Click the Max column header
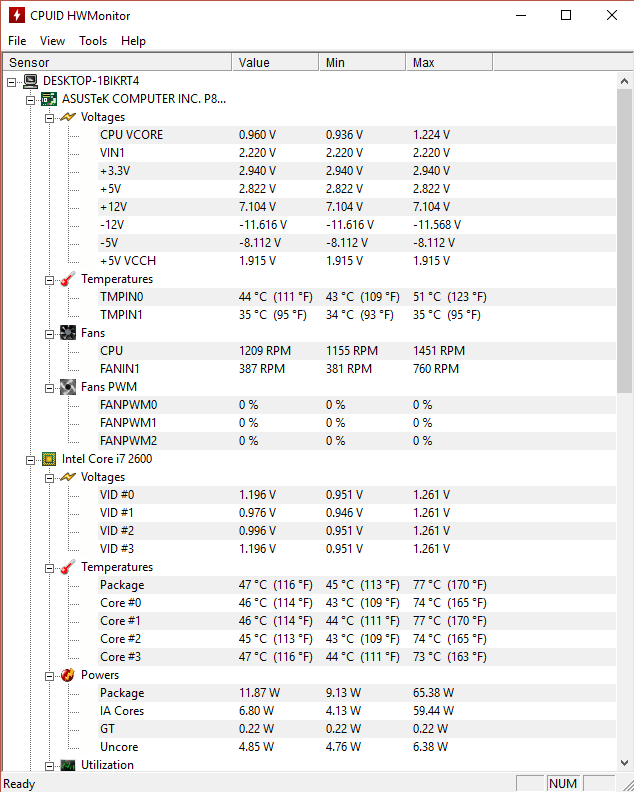 (x=449, y=63)
